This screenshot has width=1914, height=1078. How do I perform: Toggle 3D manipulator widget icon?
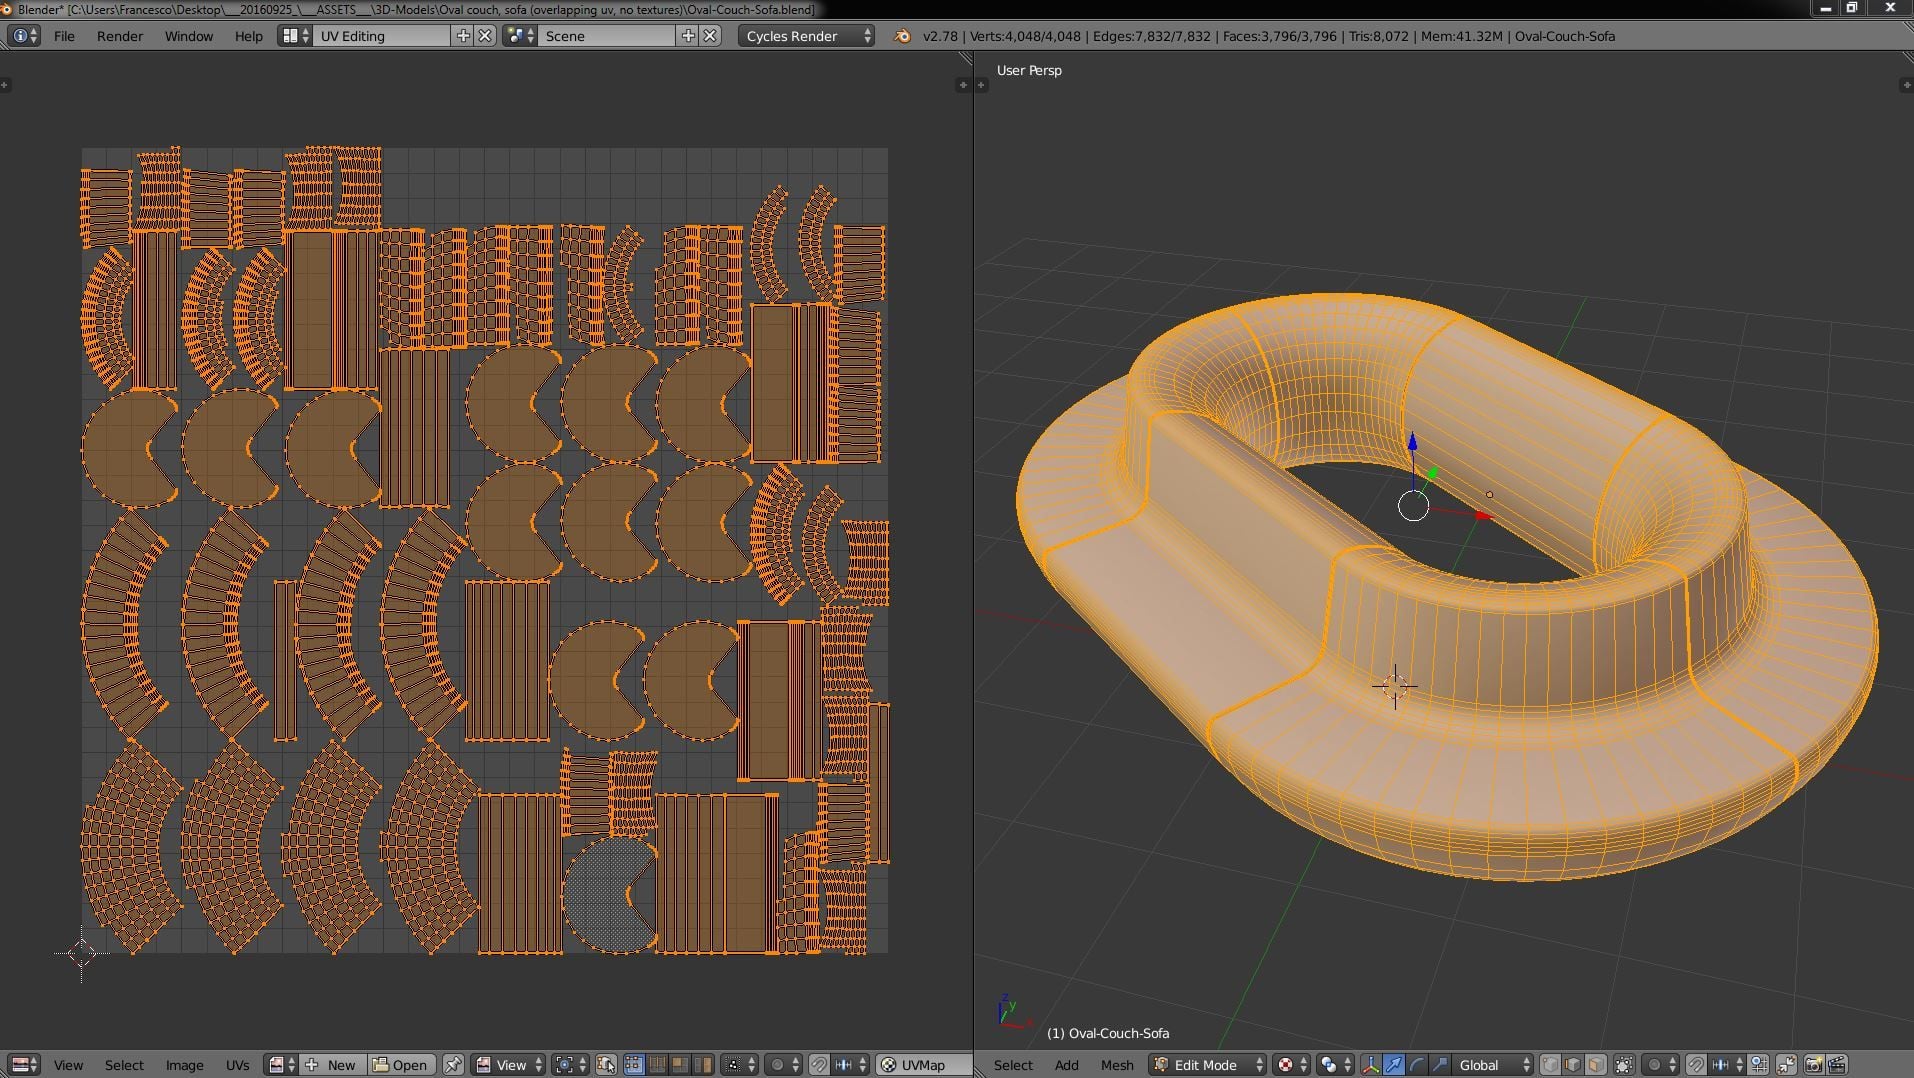pos(1371,1065)
